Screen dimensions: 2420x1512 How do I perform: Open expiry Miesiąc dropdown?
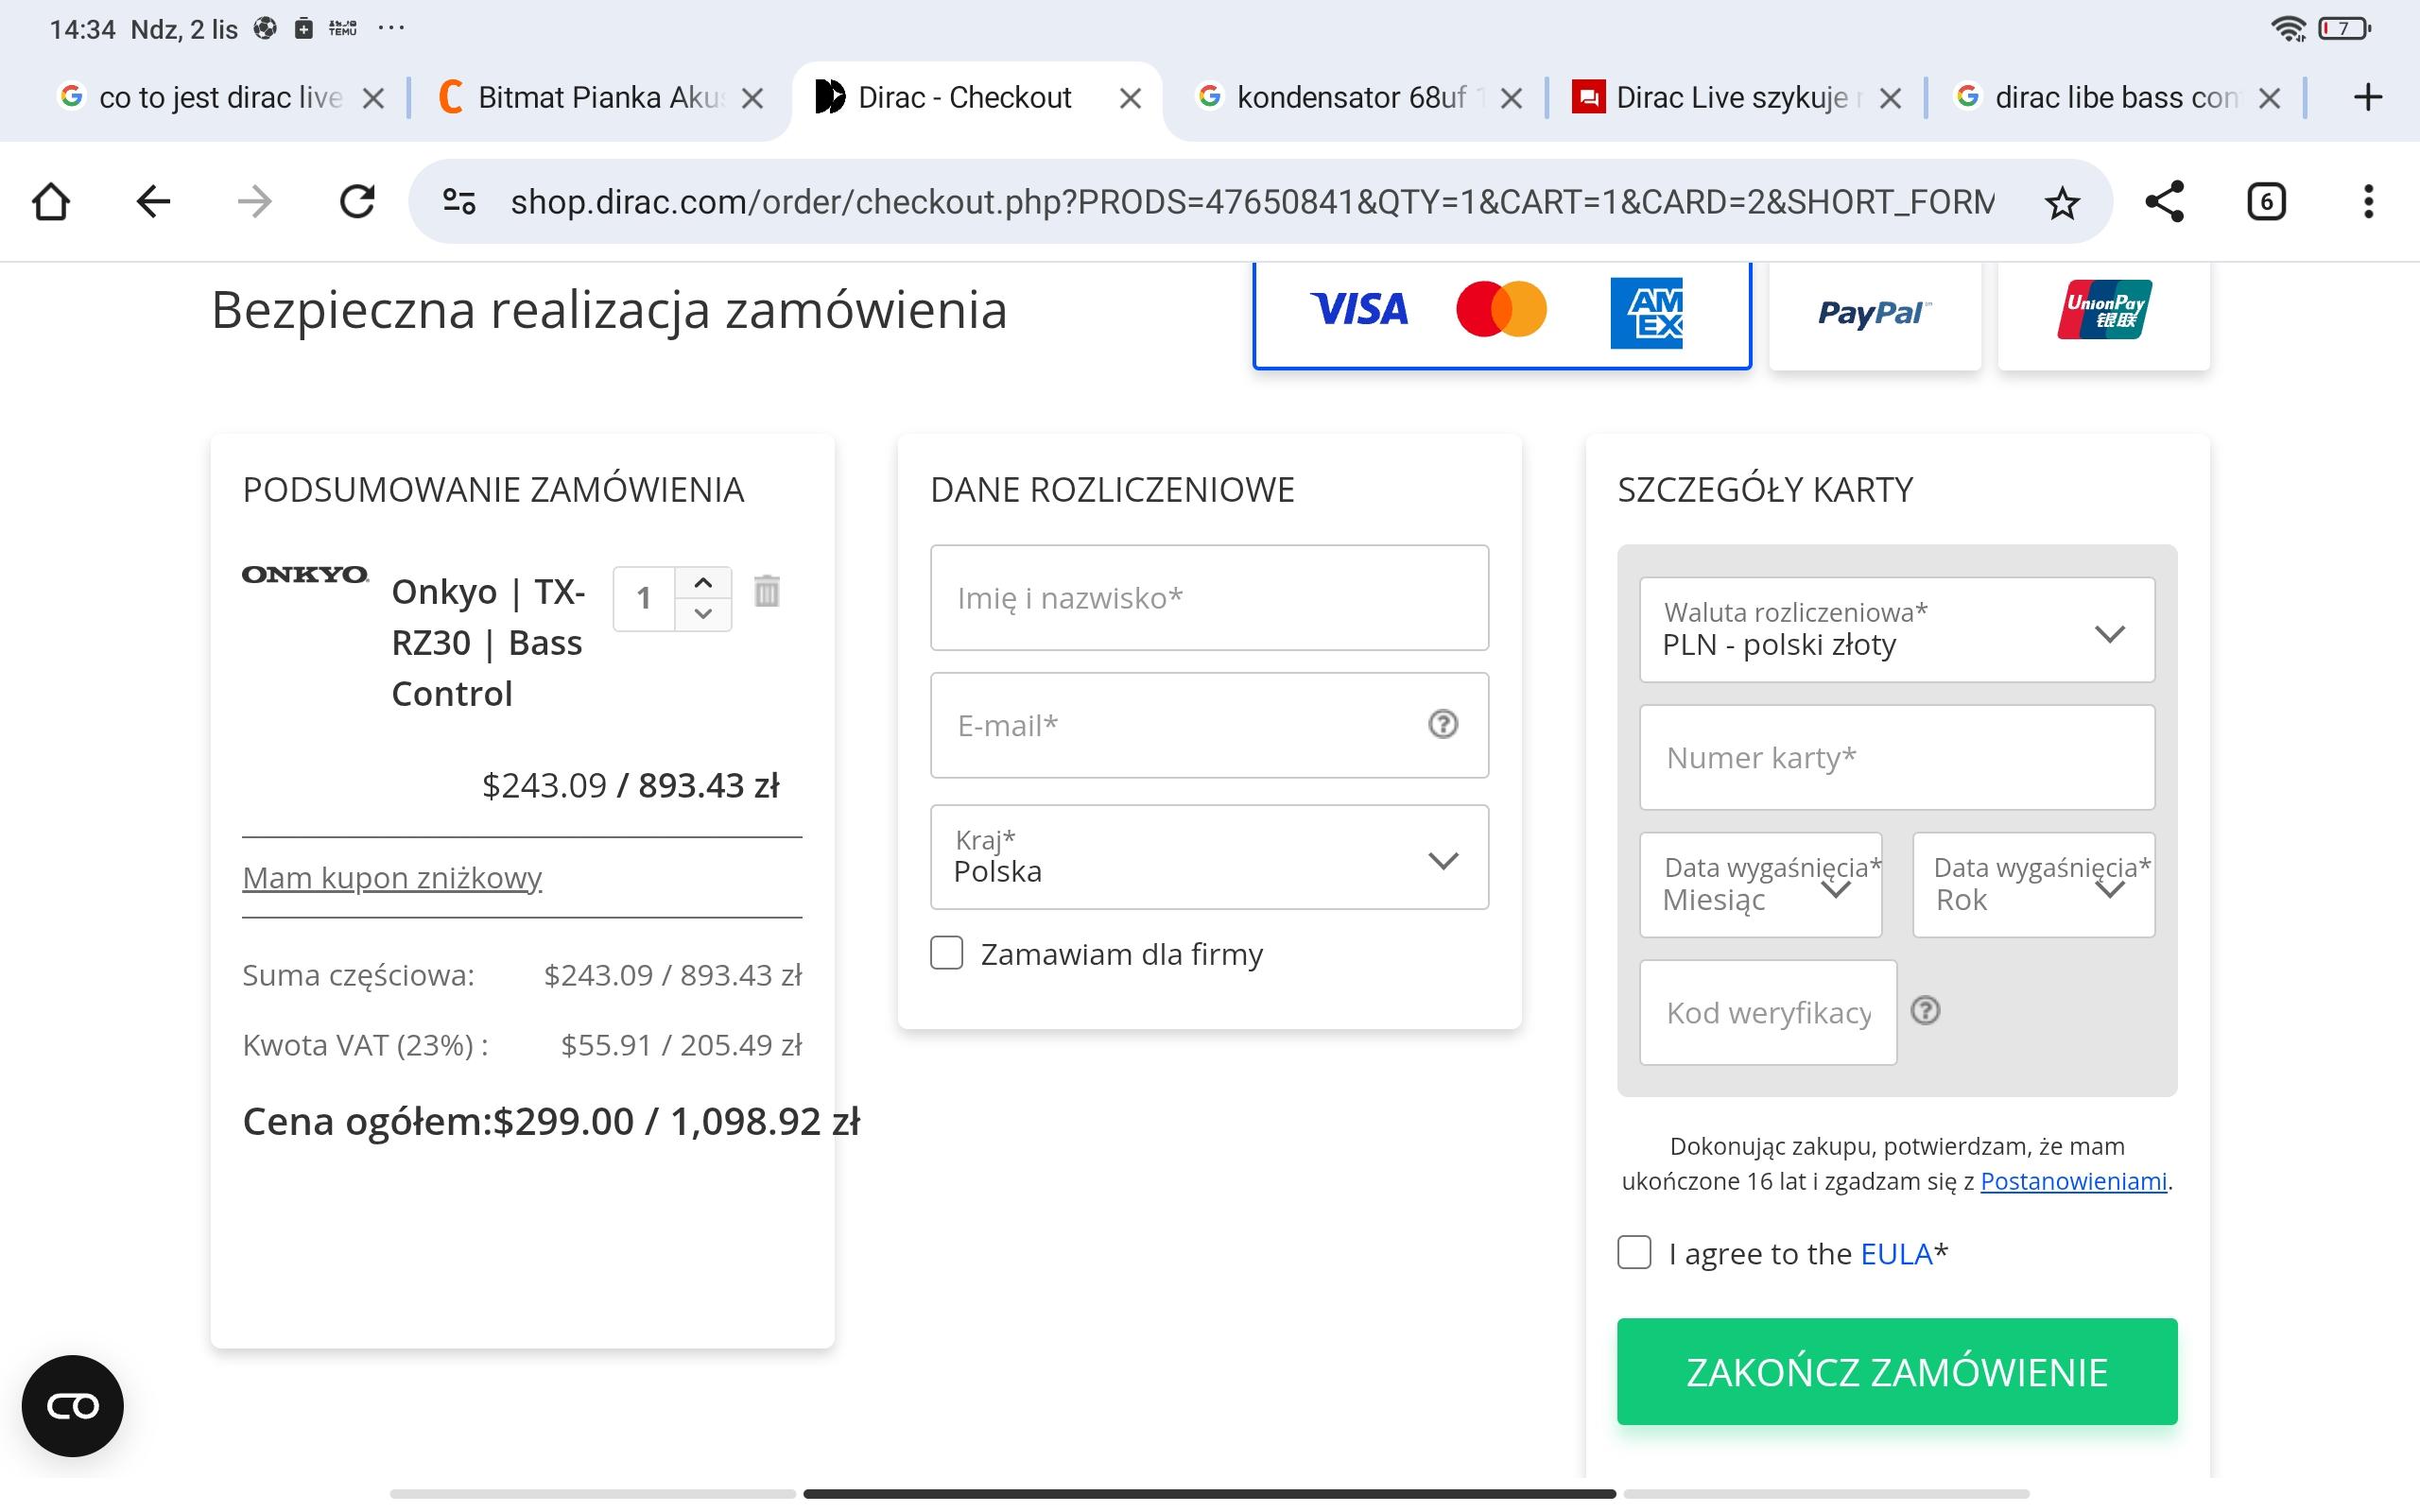[x=1760, y=886]
